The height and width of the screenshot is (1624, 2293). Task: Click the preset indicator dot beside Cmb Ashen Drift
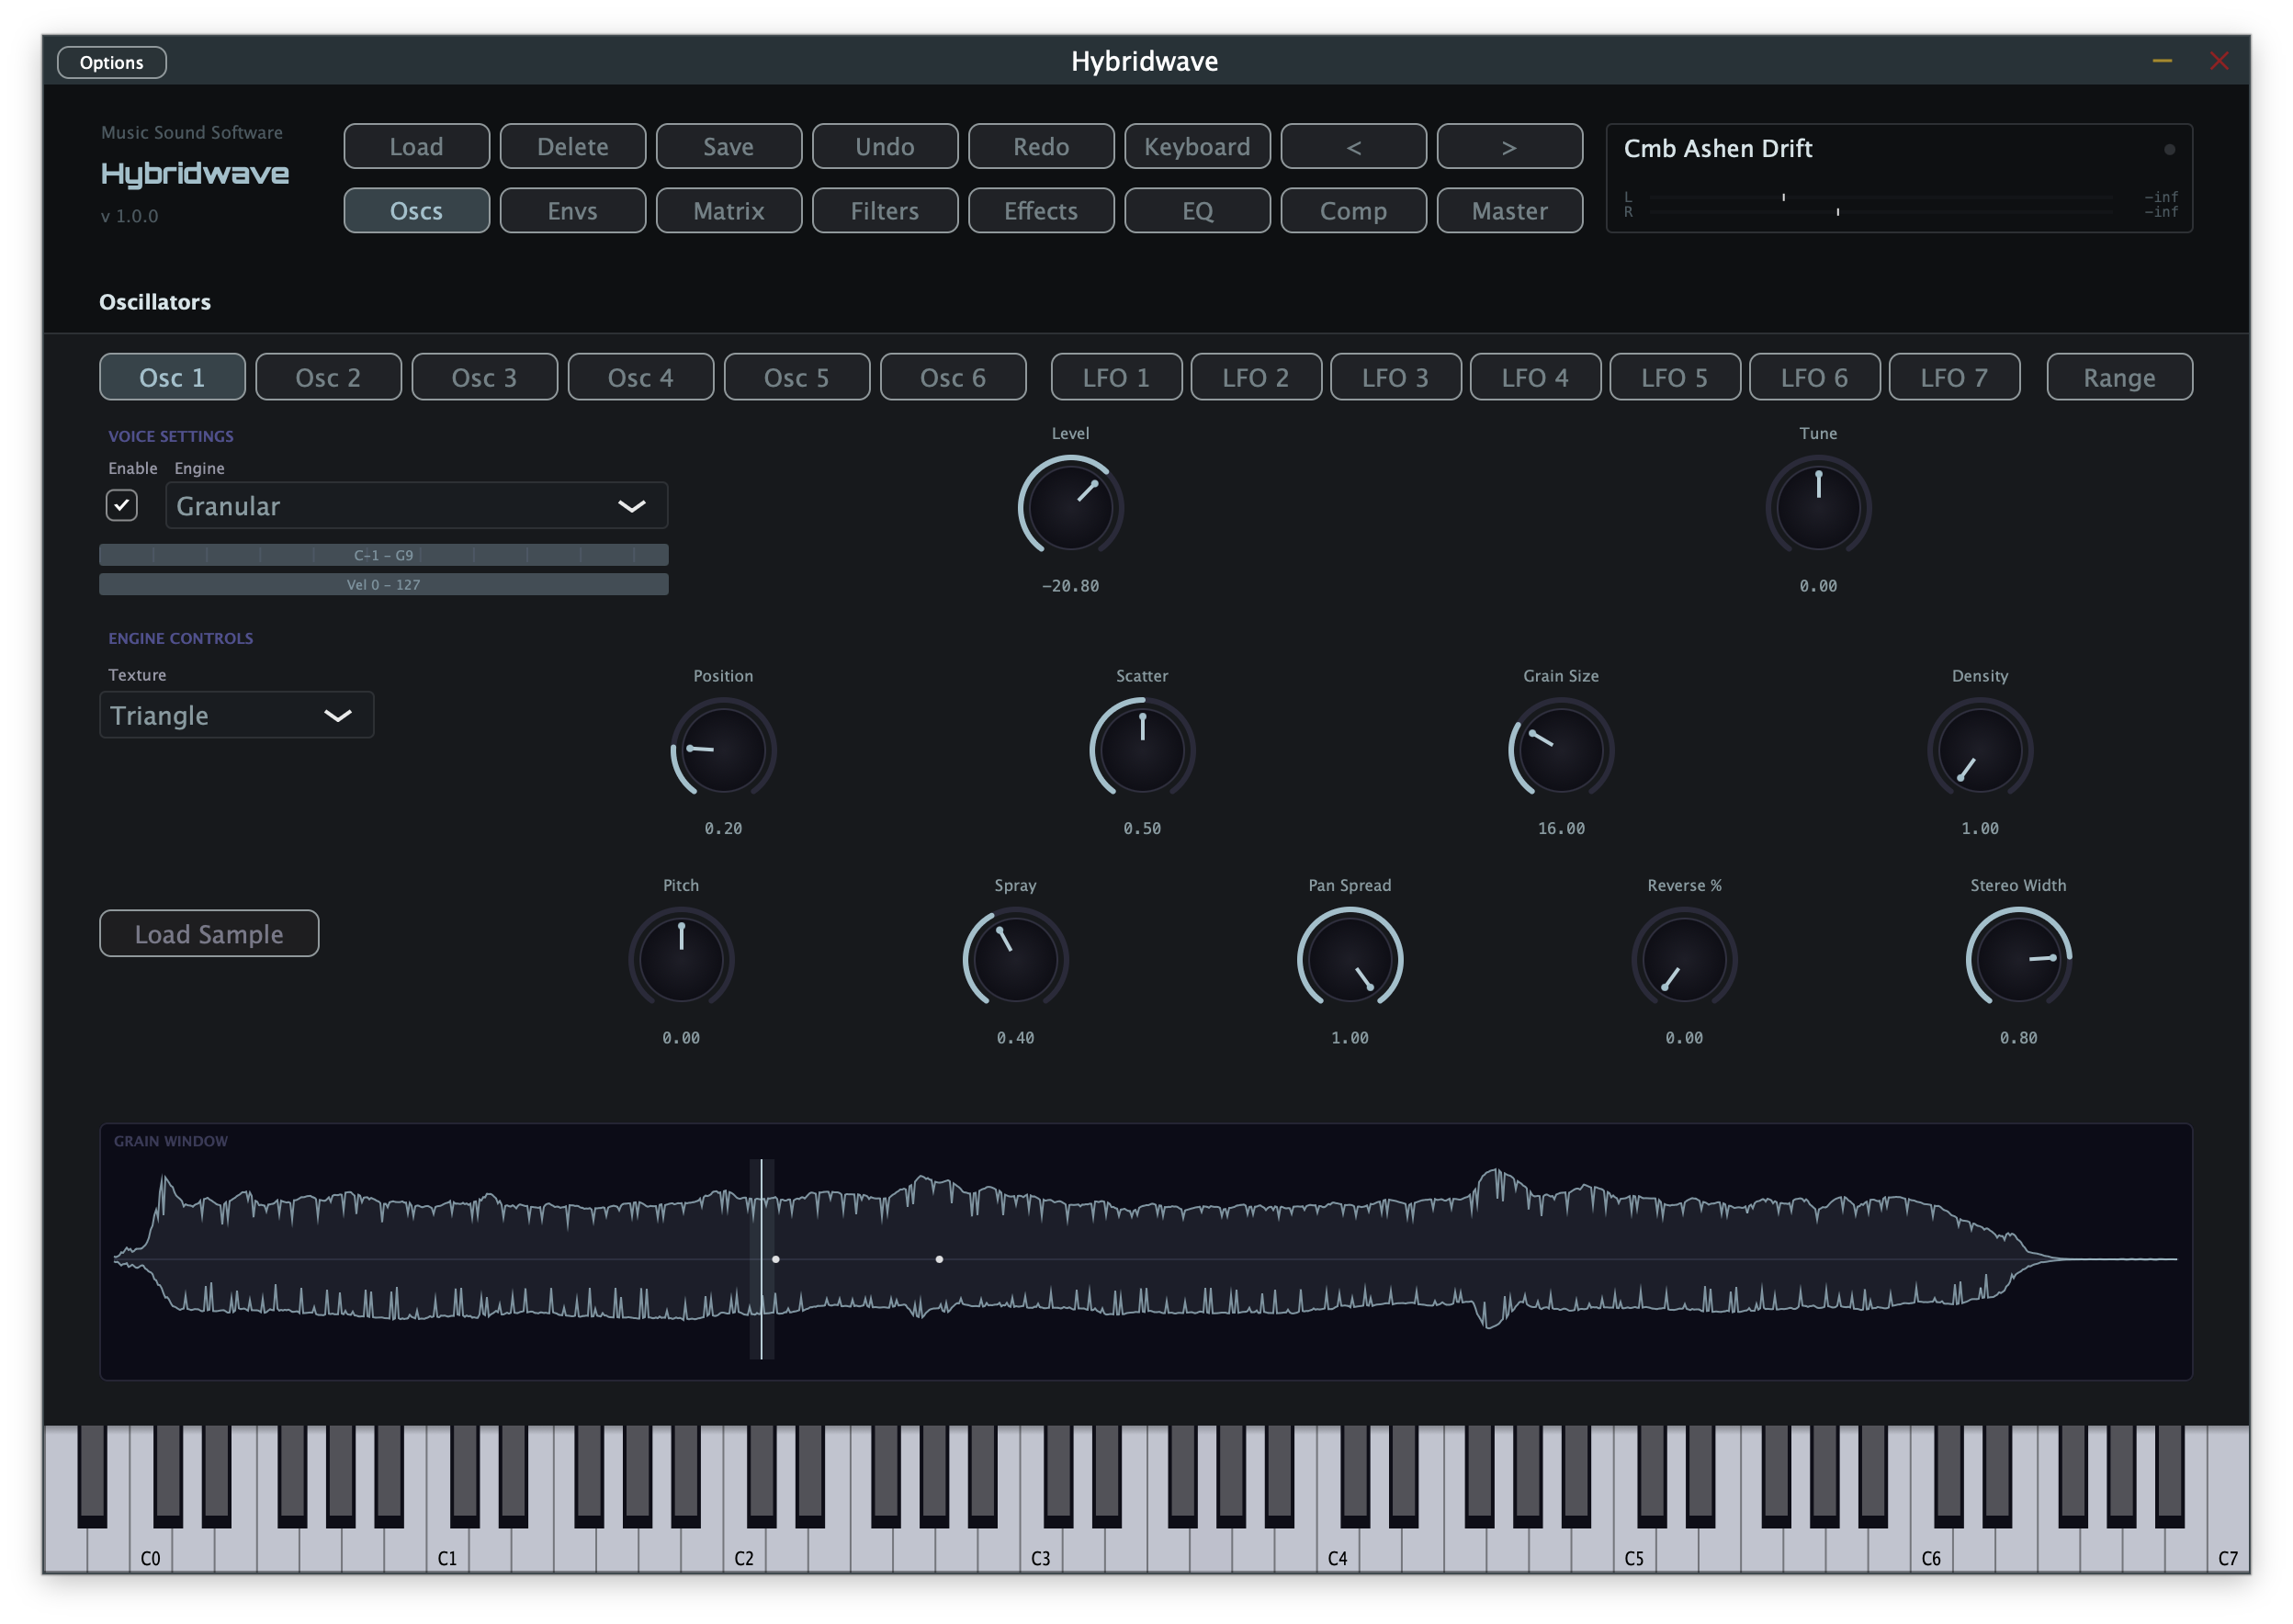tap(2167, 149)
